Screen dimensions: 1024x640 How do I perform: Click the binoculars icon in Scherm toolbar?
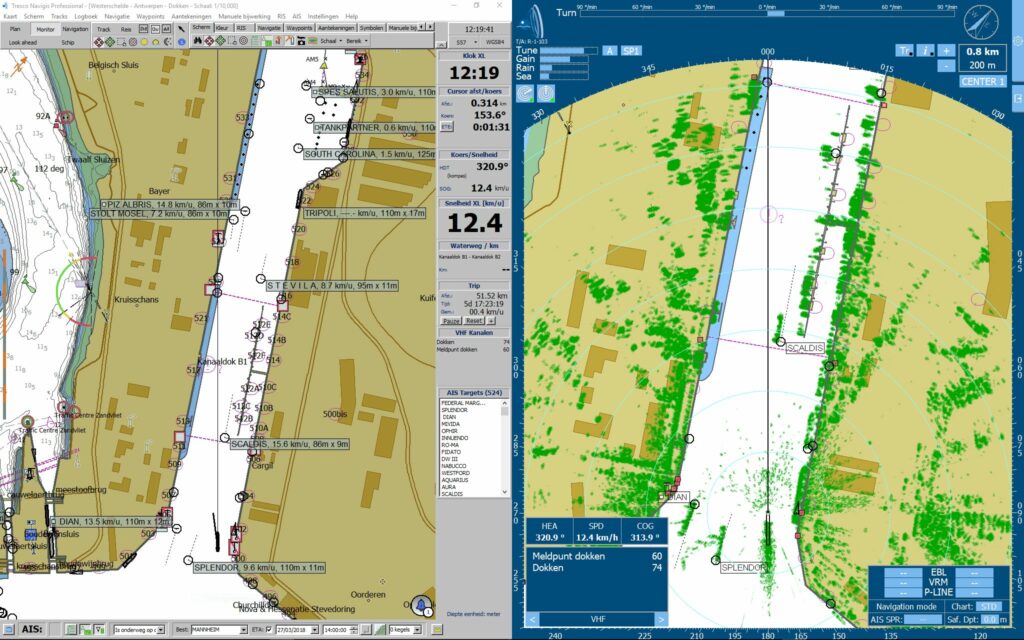198,40
